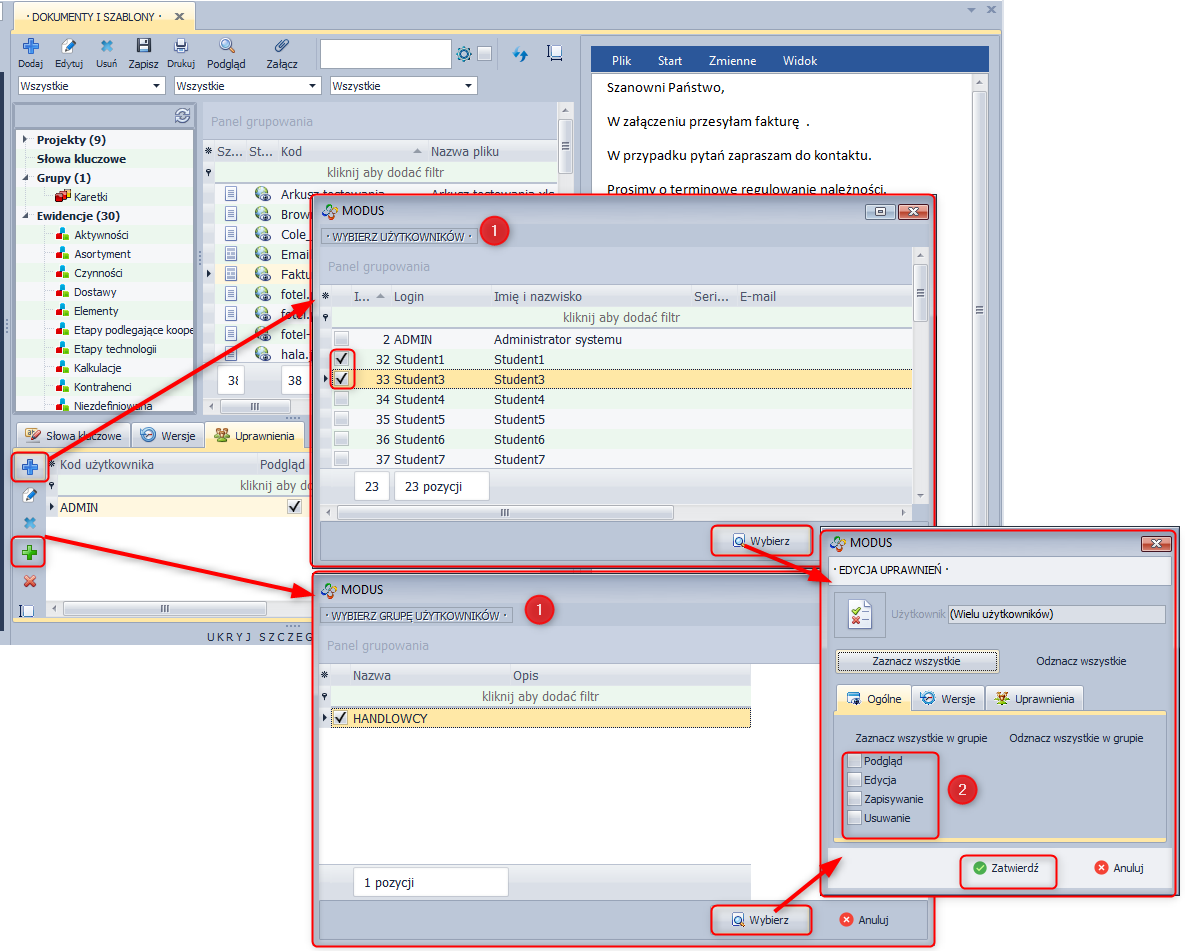Click the Zaznacz wszystkie button
1185x951 pixels.
coord(916,661)
